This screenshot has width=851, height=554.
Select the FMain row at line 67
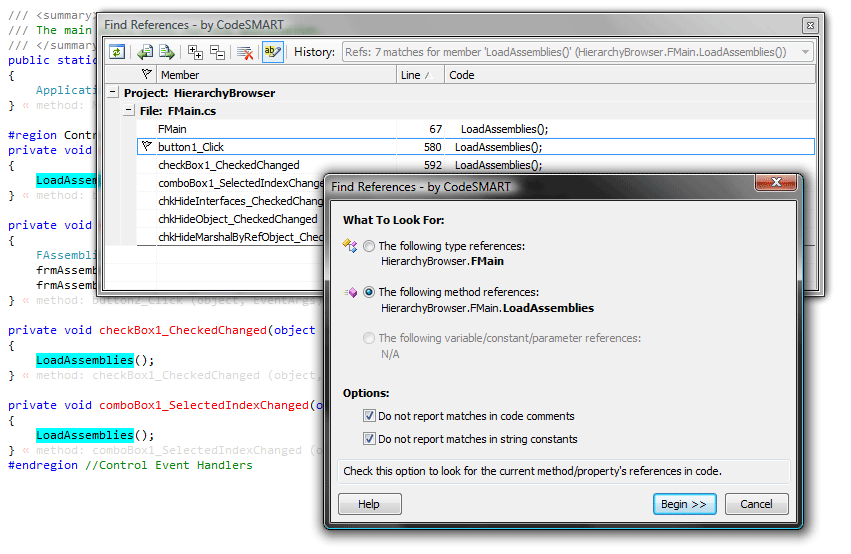(x=476, y=129)
